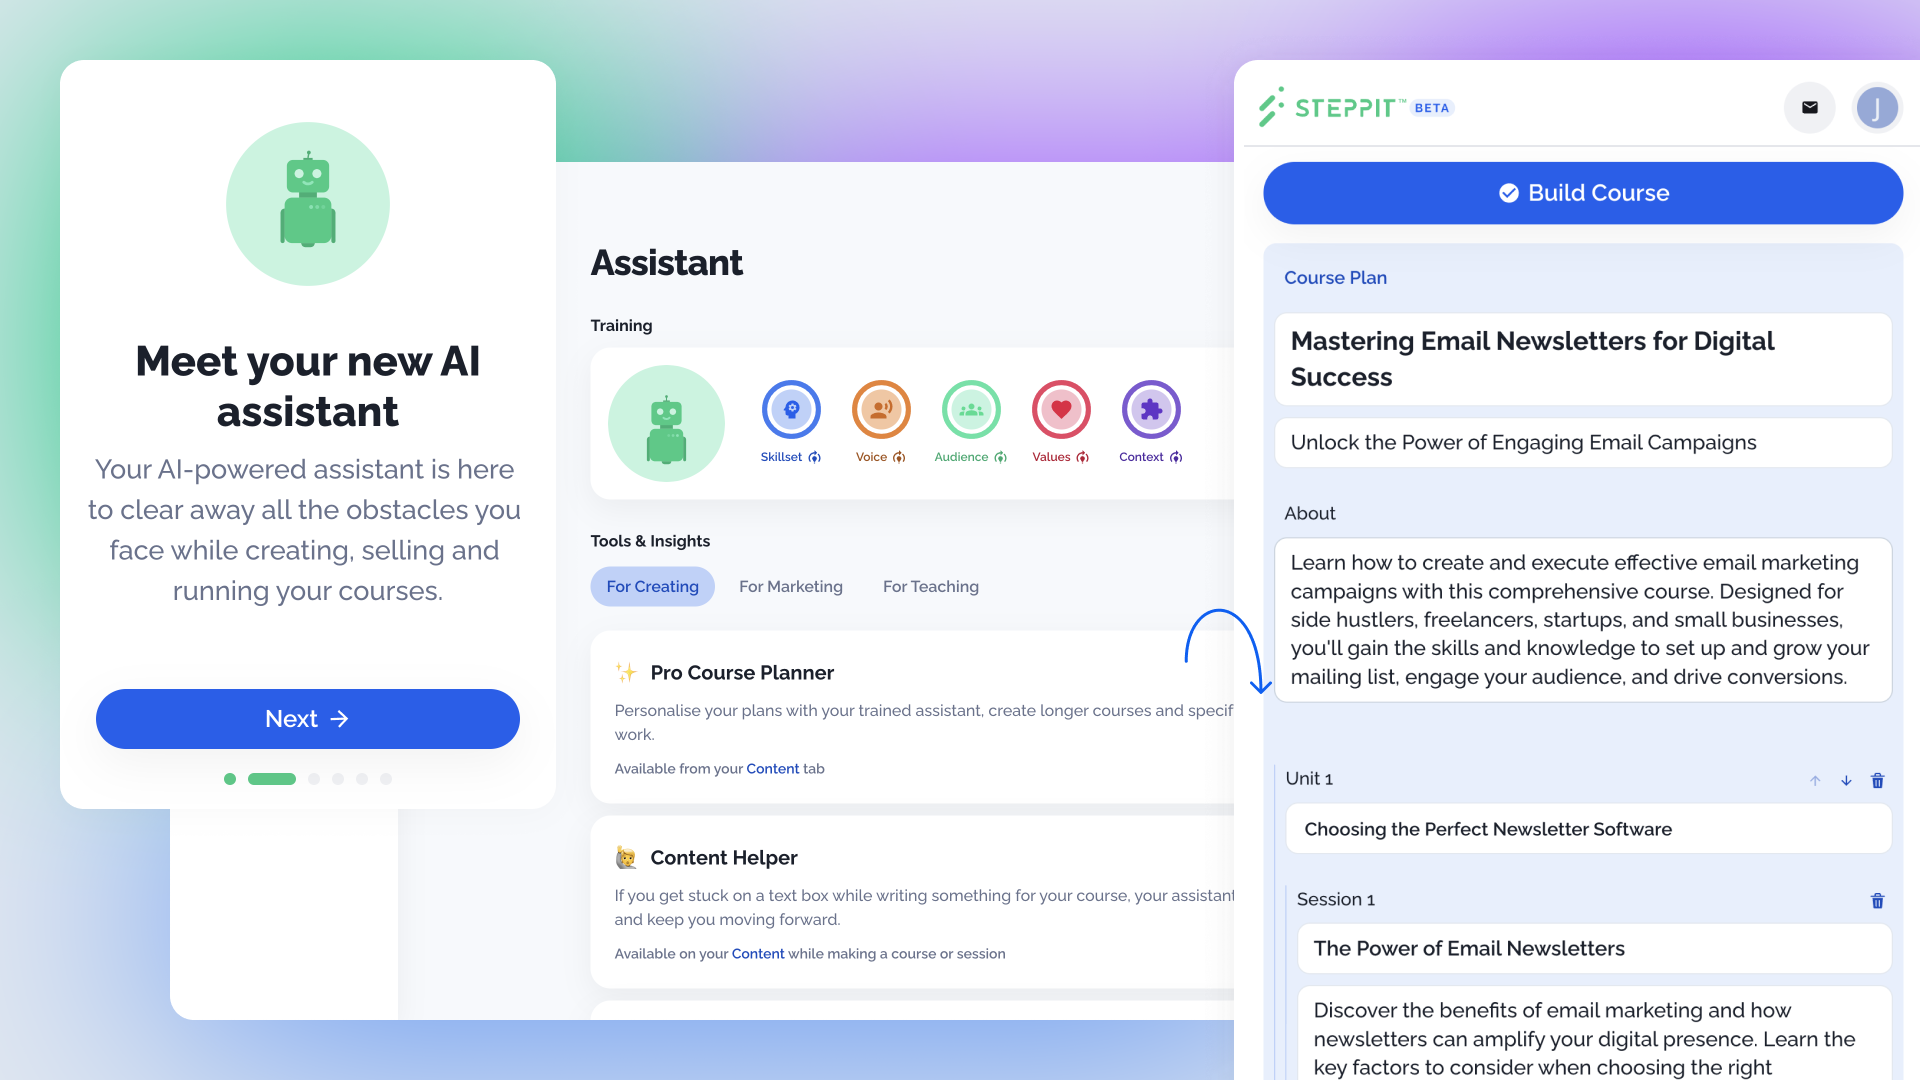1920x1080 pixels.
Task: Click the downward arrow on Unit 1
Action: click(1846, 778)
